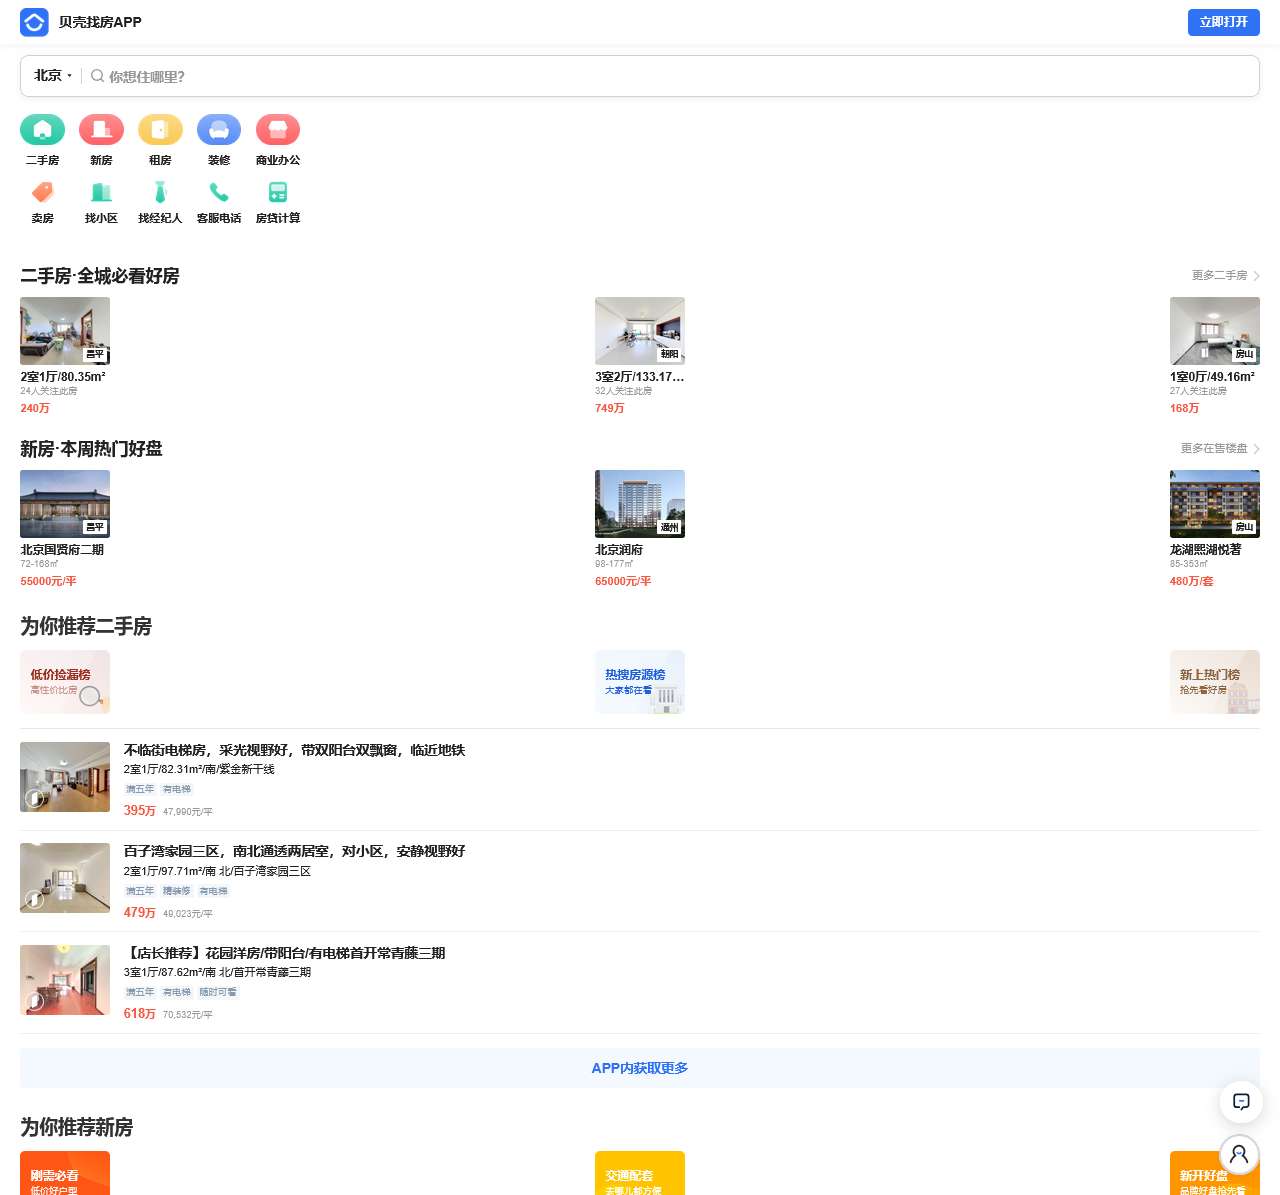Open 交通配套 new home card

pyautogui.click(x=640, y=1173)
